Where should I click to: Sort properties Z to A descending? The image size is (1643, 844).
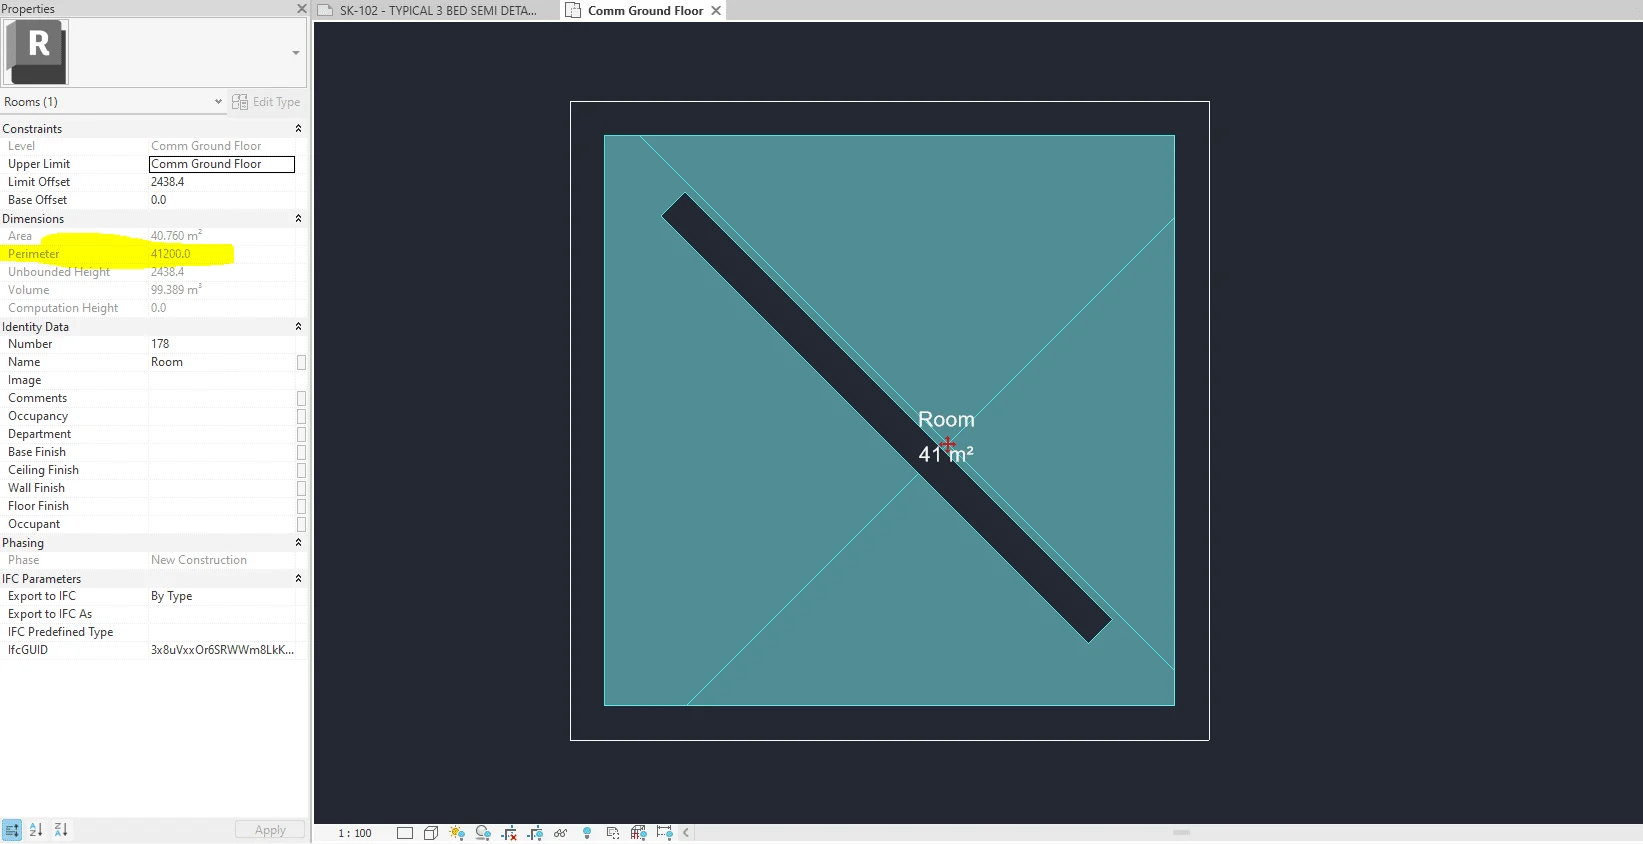[61, 830]
